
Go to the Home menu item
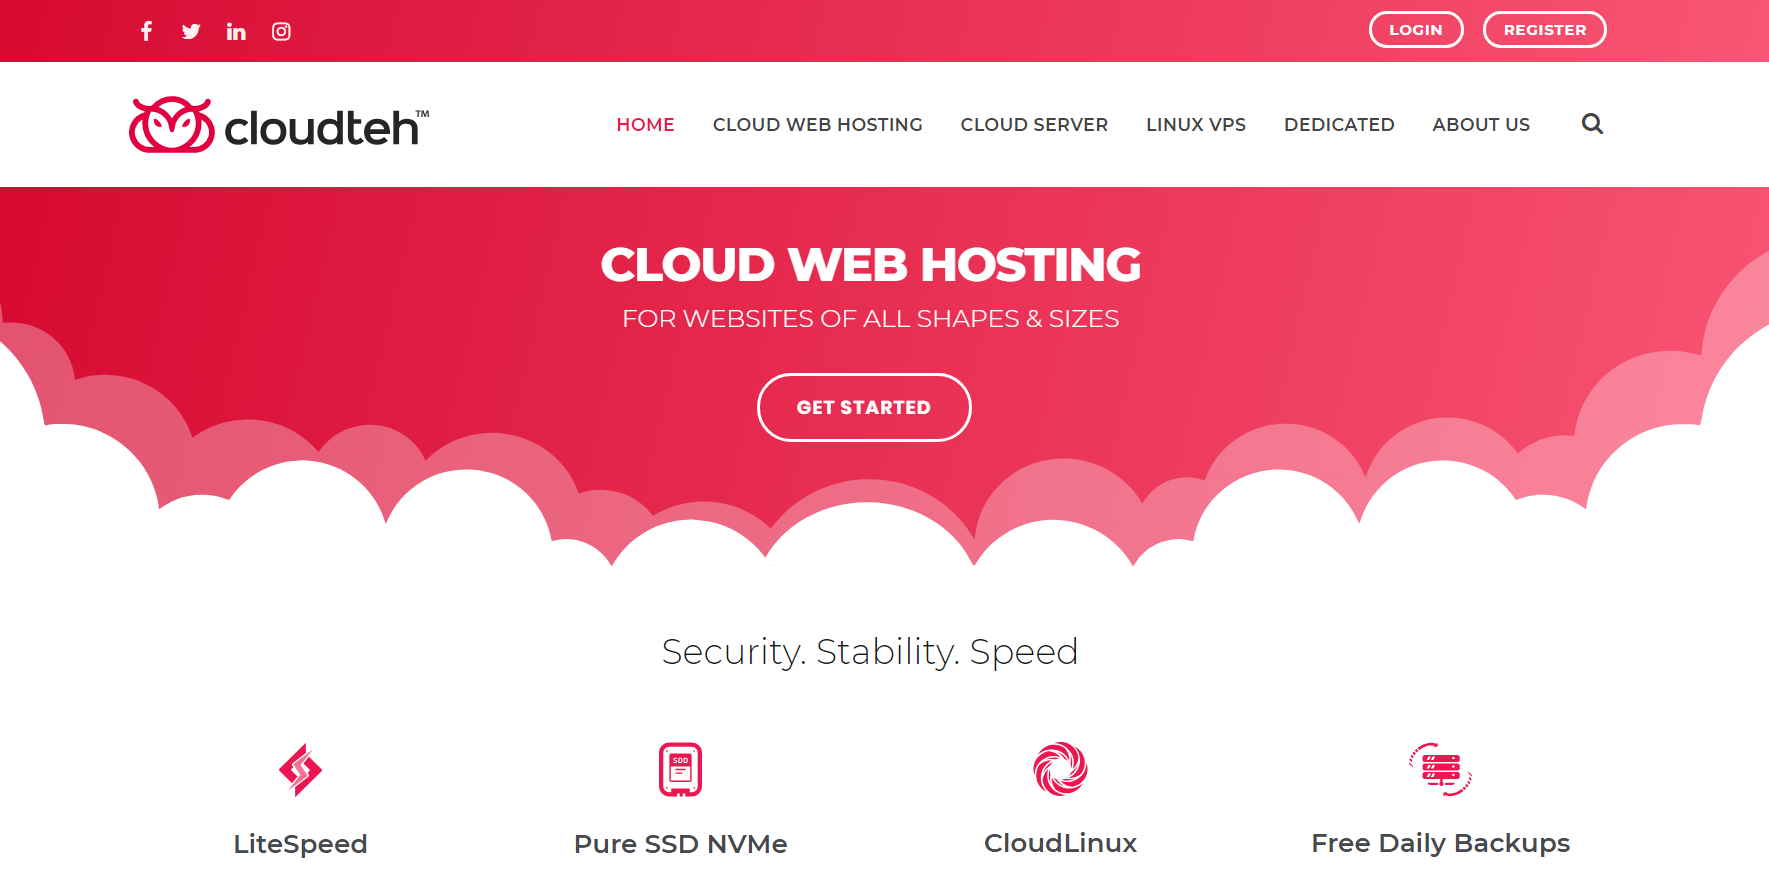point(645,125)
